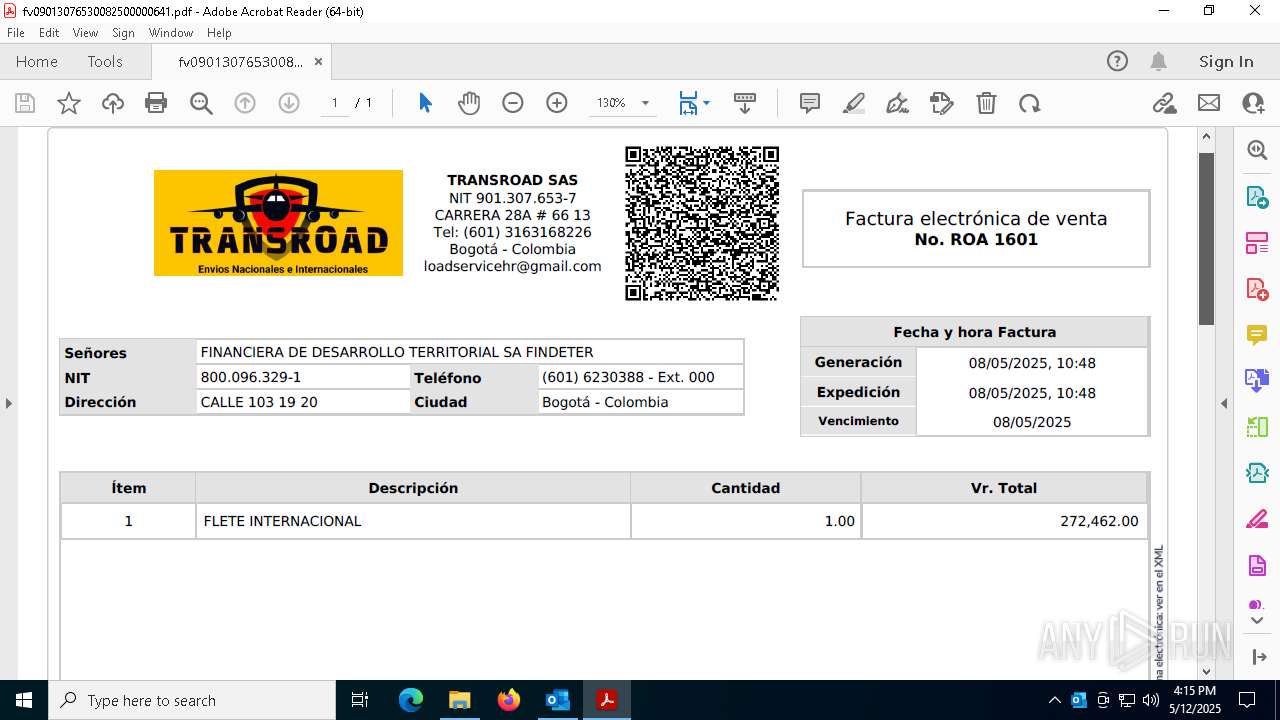The image size is (1280, 720).
Task: Open the search magnifier in right pane
Action: (1257, 150)
